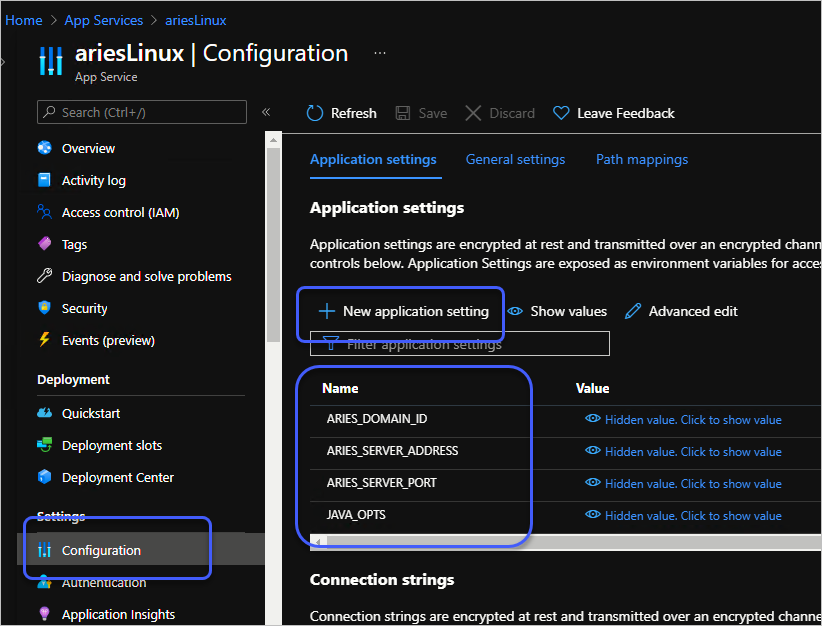
Task: Click scroll up arrow of sidebar scrollbar
Action: [x=273, y=140]
